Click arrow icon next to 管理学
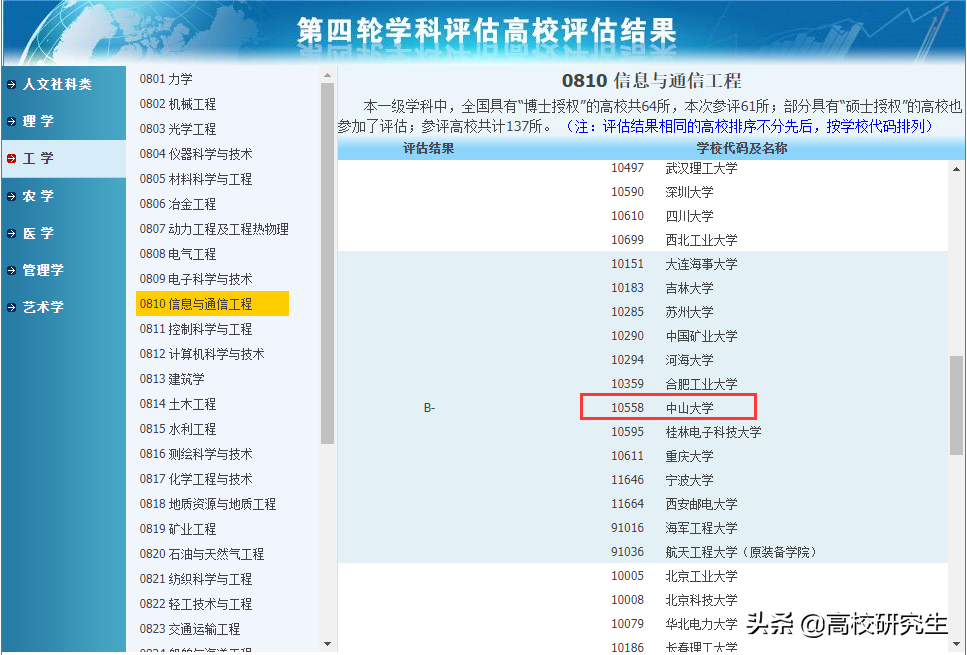The width and height of the screenshot is (967, 655). click(10, 270)
